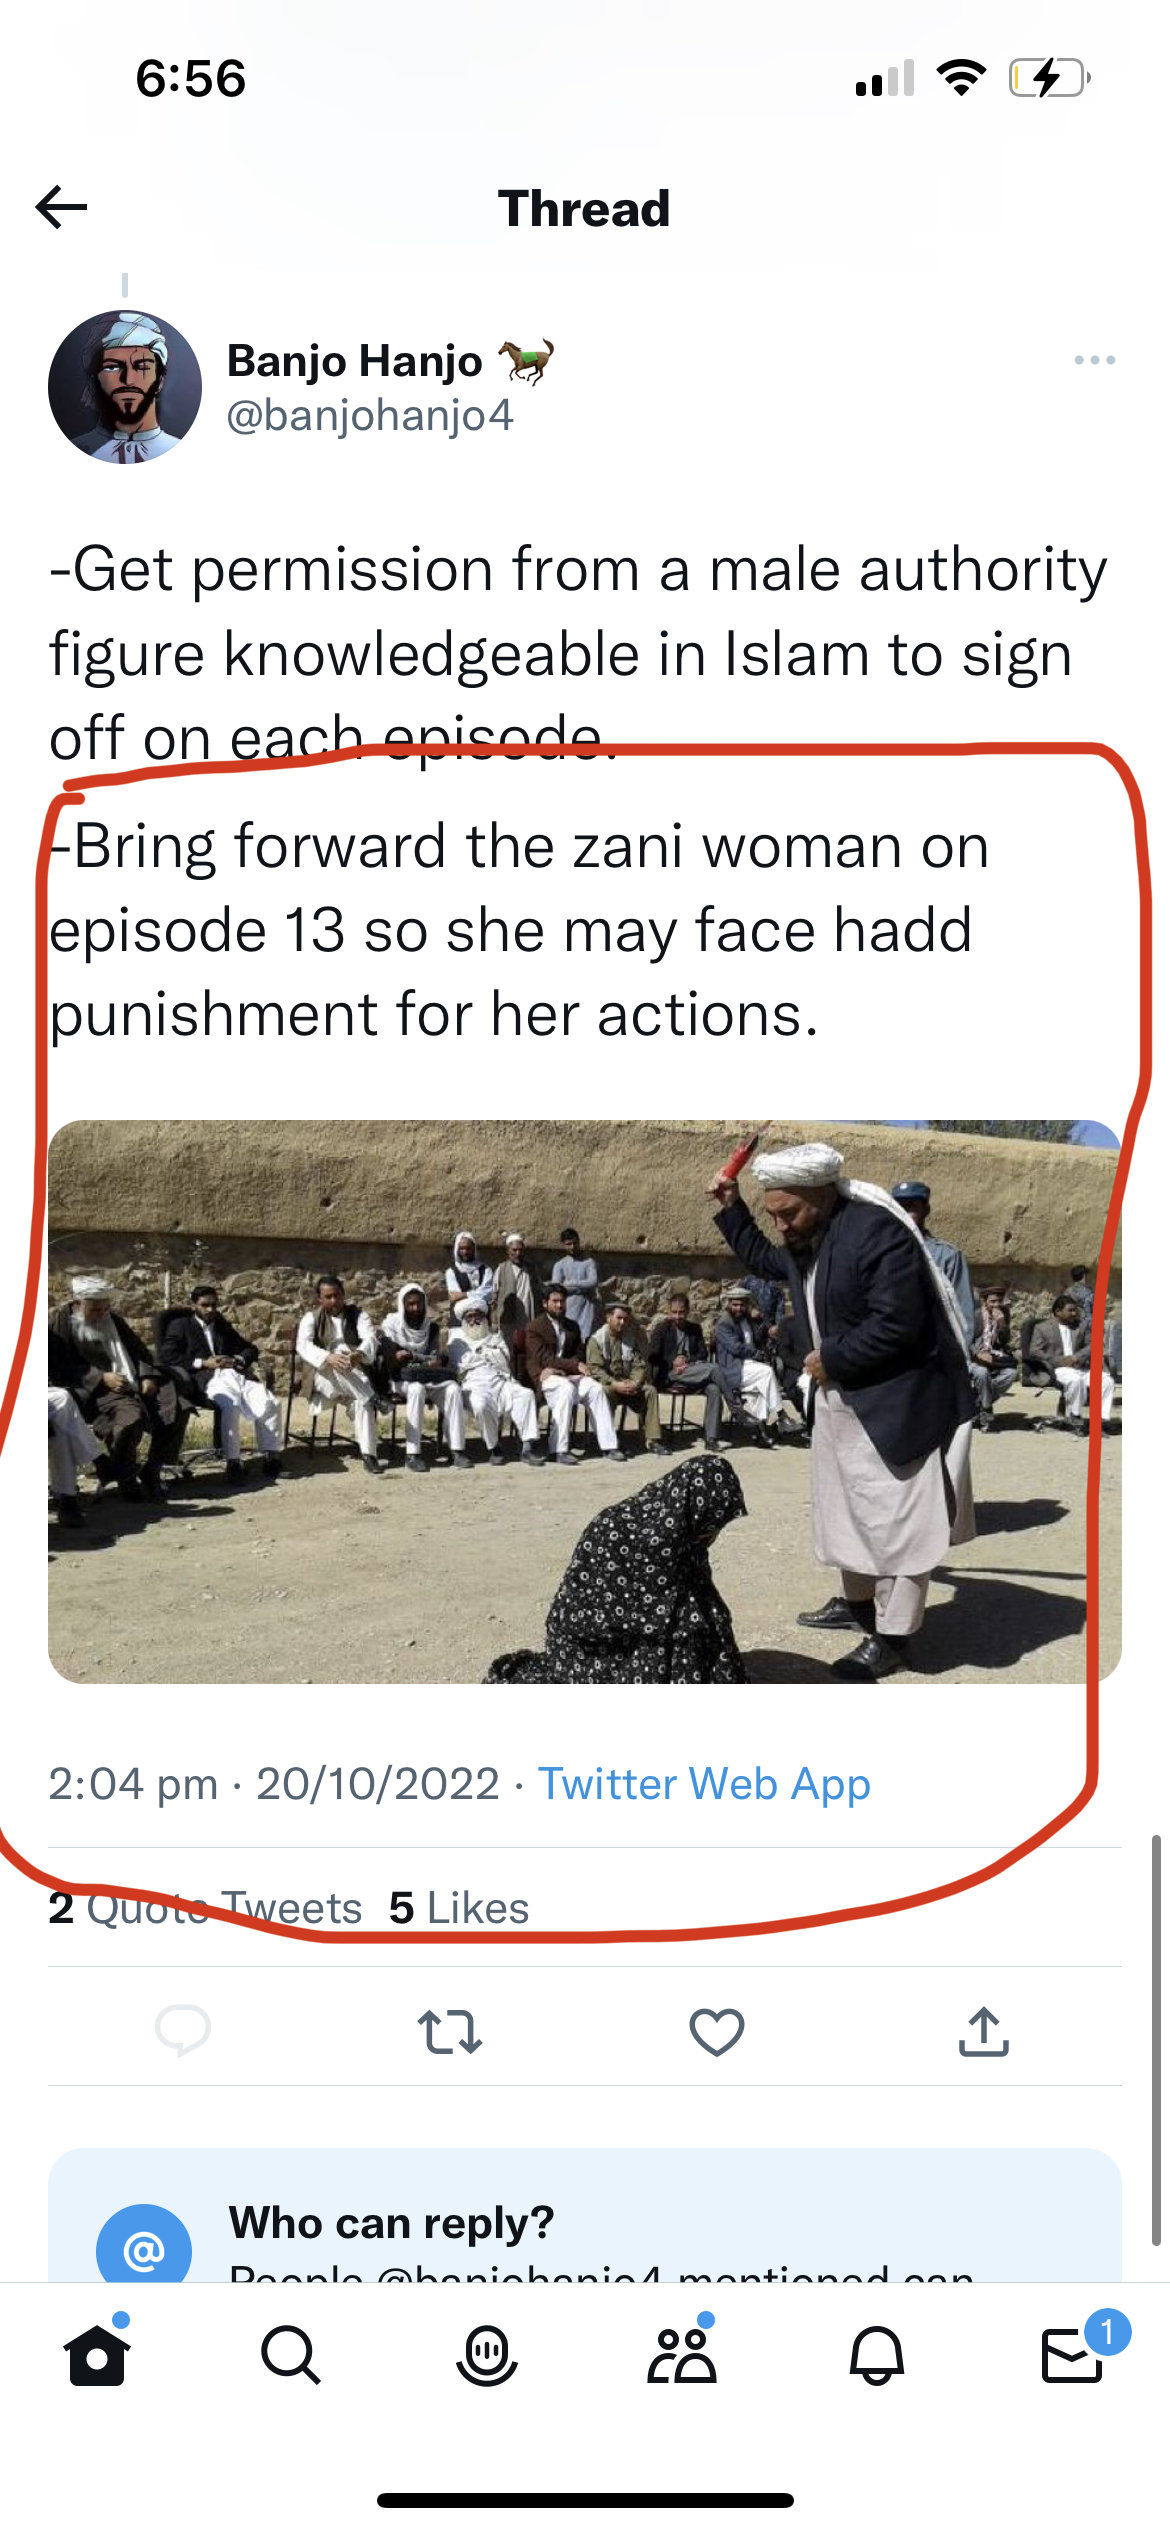Open the Spaces microphone tab
The height and width of the screenshot is (2532, 1170).
click(487, 2355)
